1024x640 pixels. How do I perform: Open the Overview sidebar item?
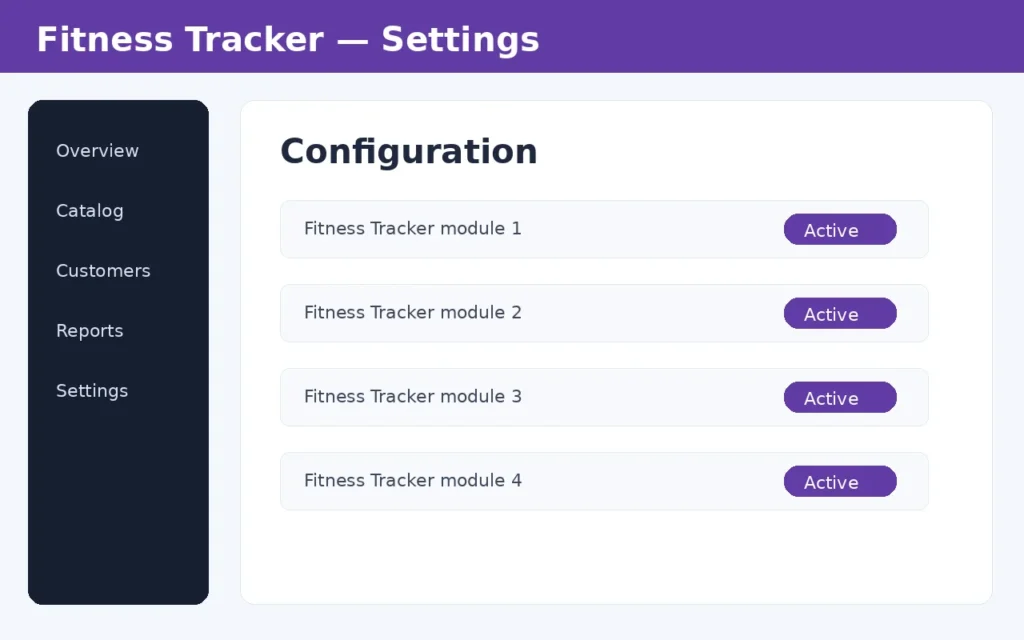(x=97, y=151)
